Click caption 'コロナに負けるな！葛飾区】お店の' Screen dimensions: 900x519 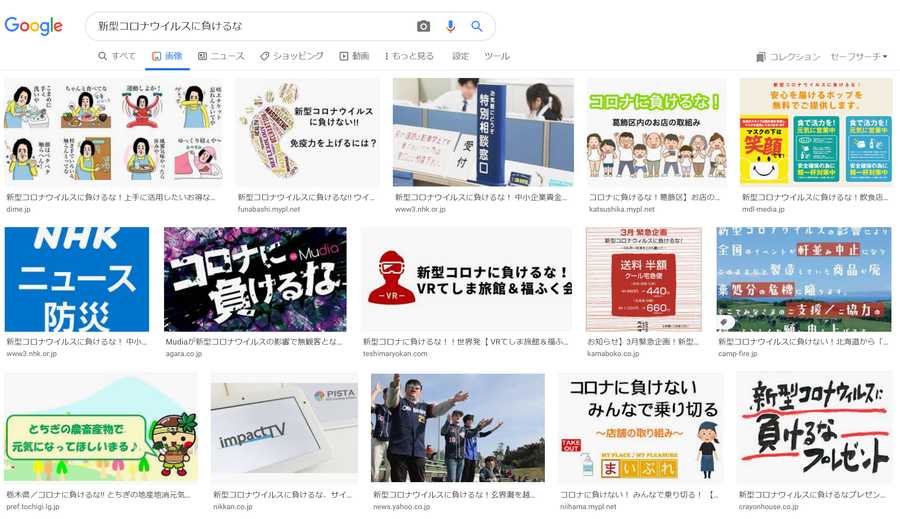[x=654, y=197]
